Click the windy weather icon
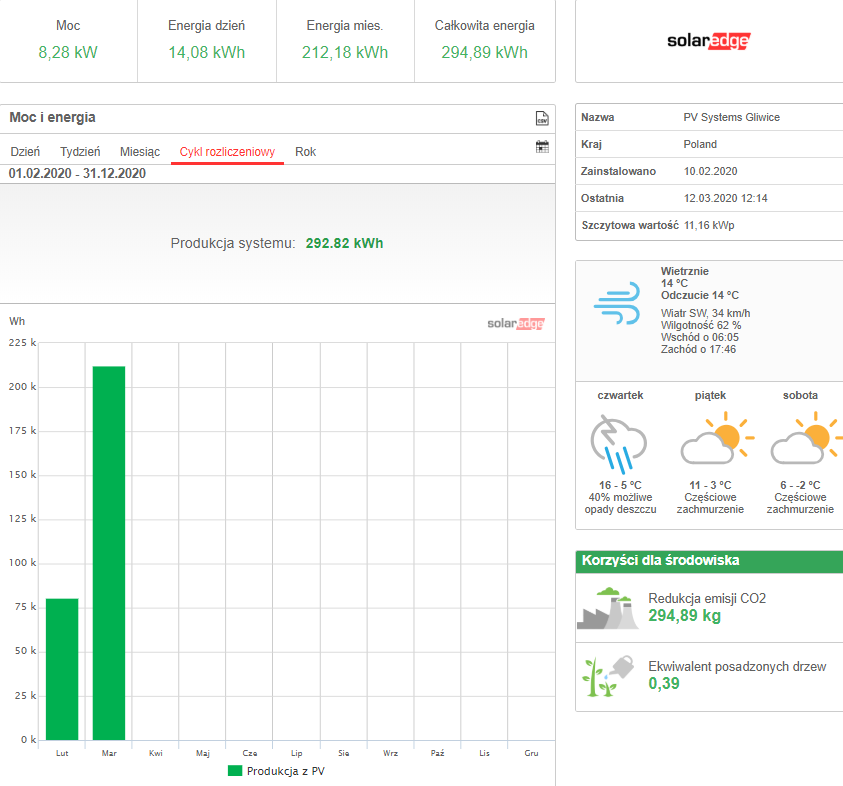 click(x=616, y=303)
